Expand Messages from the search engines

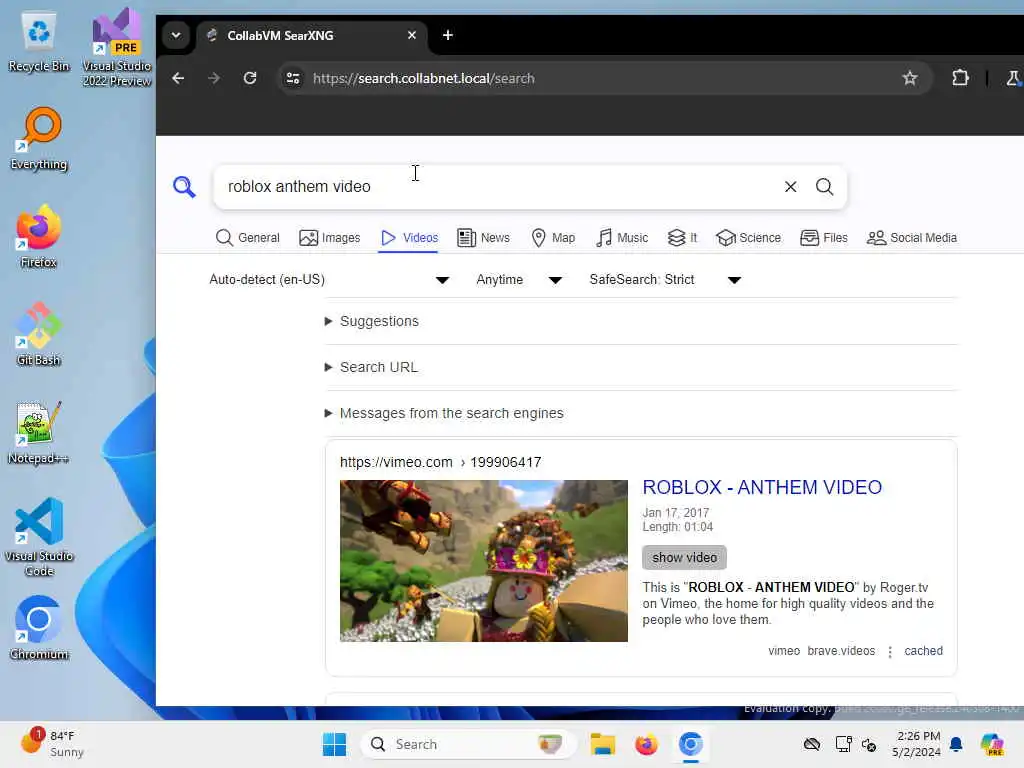pyautogui.click(x=444, y=413)
